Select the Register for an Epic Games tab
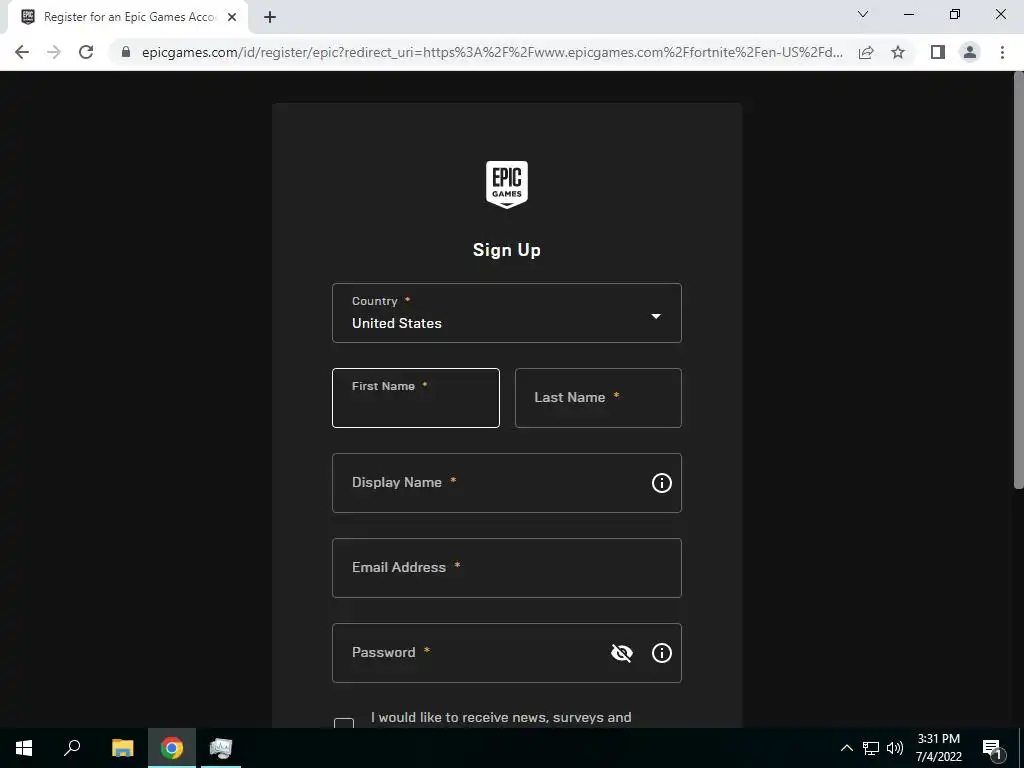1024x768 pixels. pyautogui.click(x=128, y=17)
